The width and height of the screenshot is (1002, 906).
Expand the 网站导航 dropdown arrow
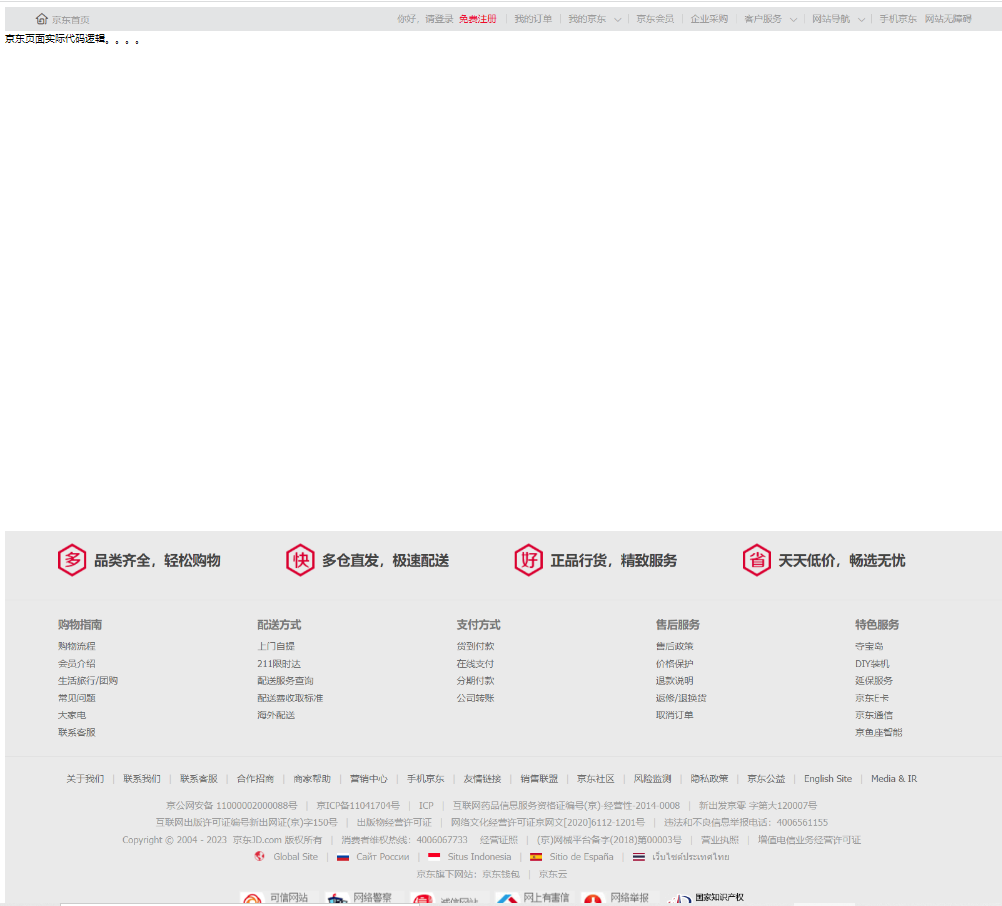tap(861, 19)
